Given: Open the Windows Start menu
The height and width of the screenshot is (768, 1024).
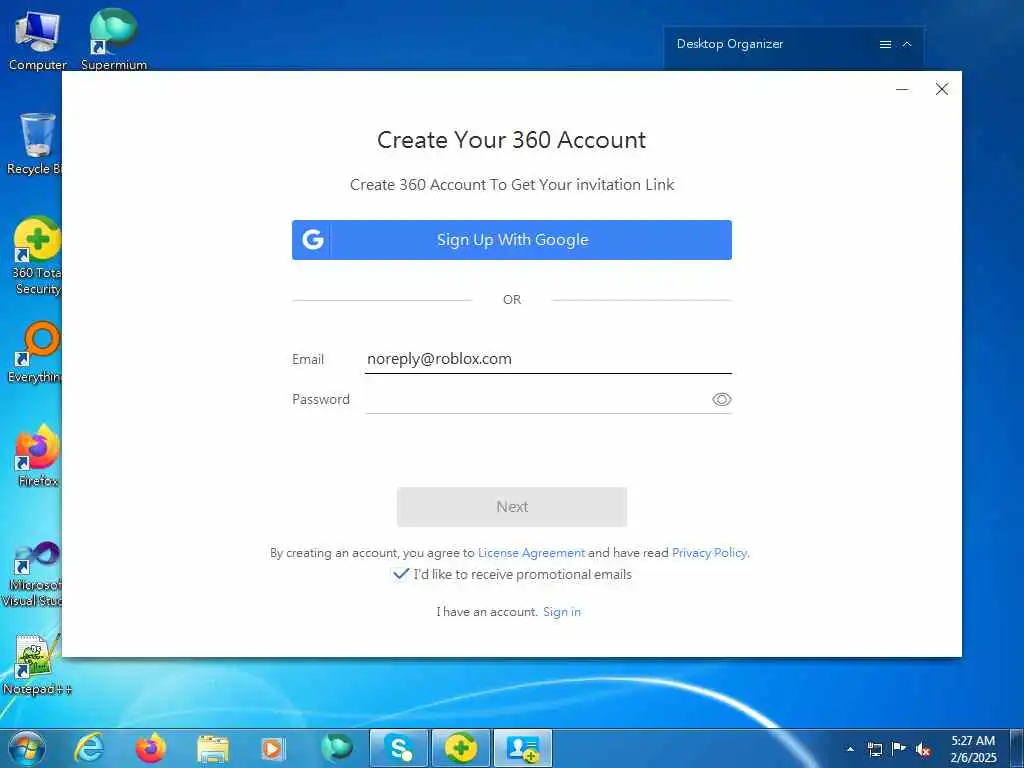Looking at the screenshot, I should (27, 748).
